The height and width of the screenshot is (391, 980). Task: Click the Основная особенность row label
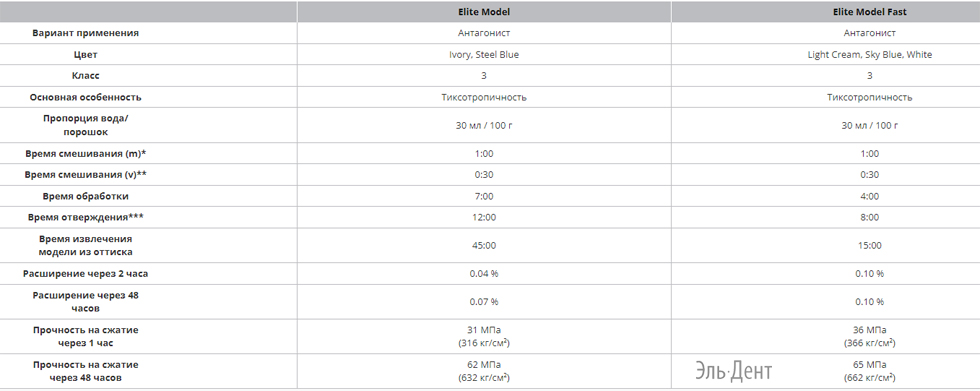tap(86, 97)
